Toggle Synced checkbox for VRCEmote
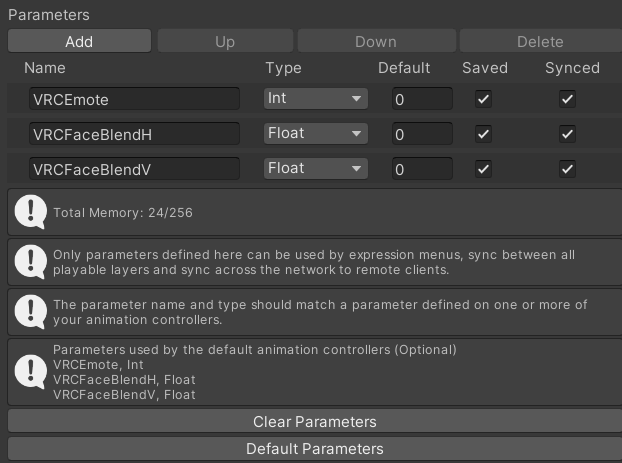This screenshot has height=463, width=622. 567,99
